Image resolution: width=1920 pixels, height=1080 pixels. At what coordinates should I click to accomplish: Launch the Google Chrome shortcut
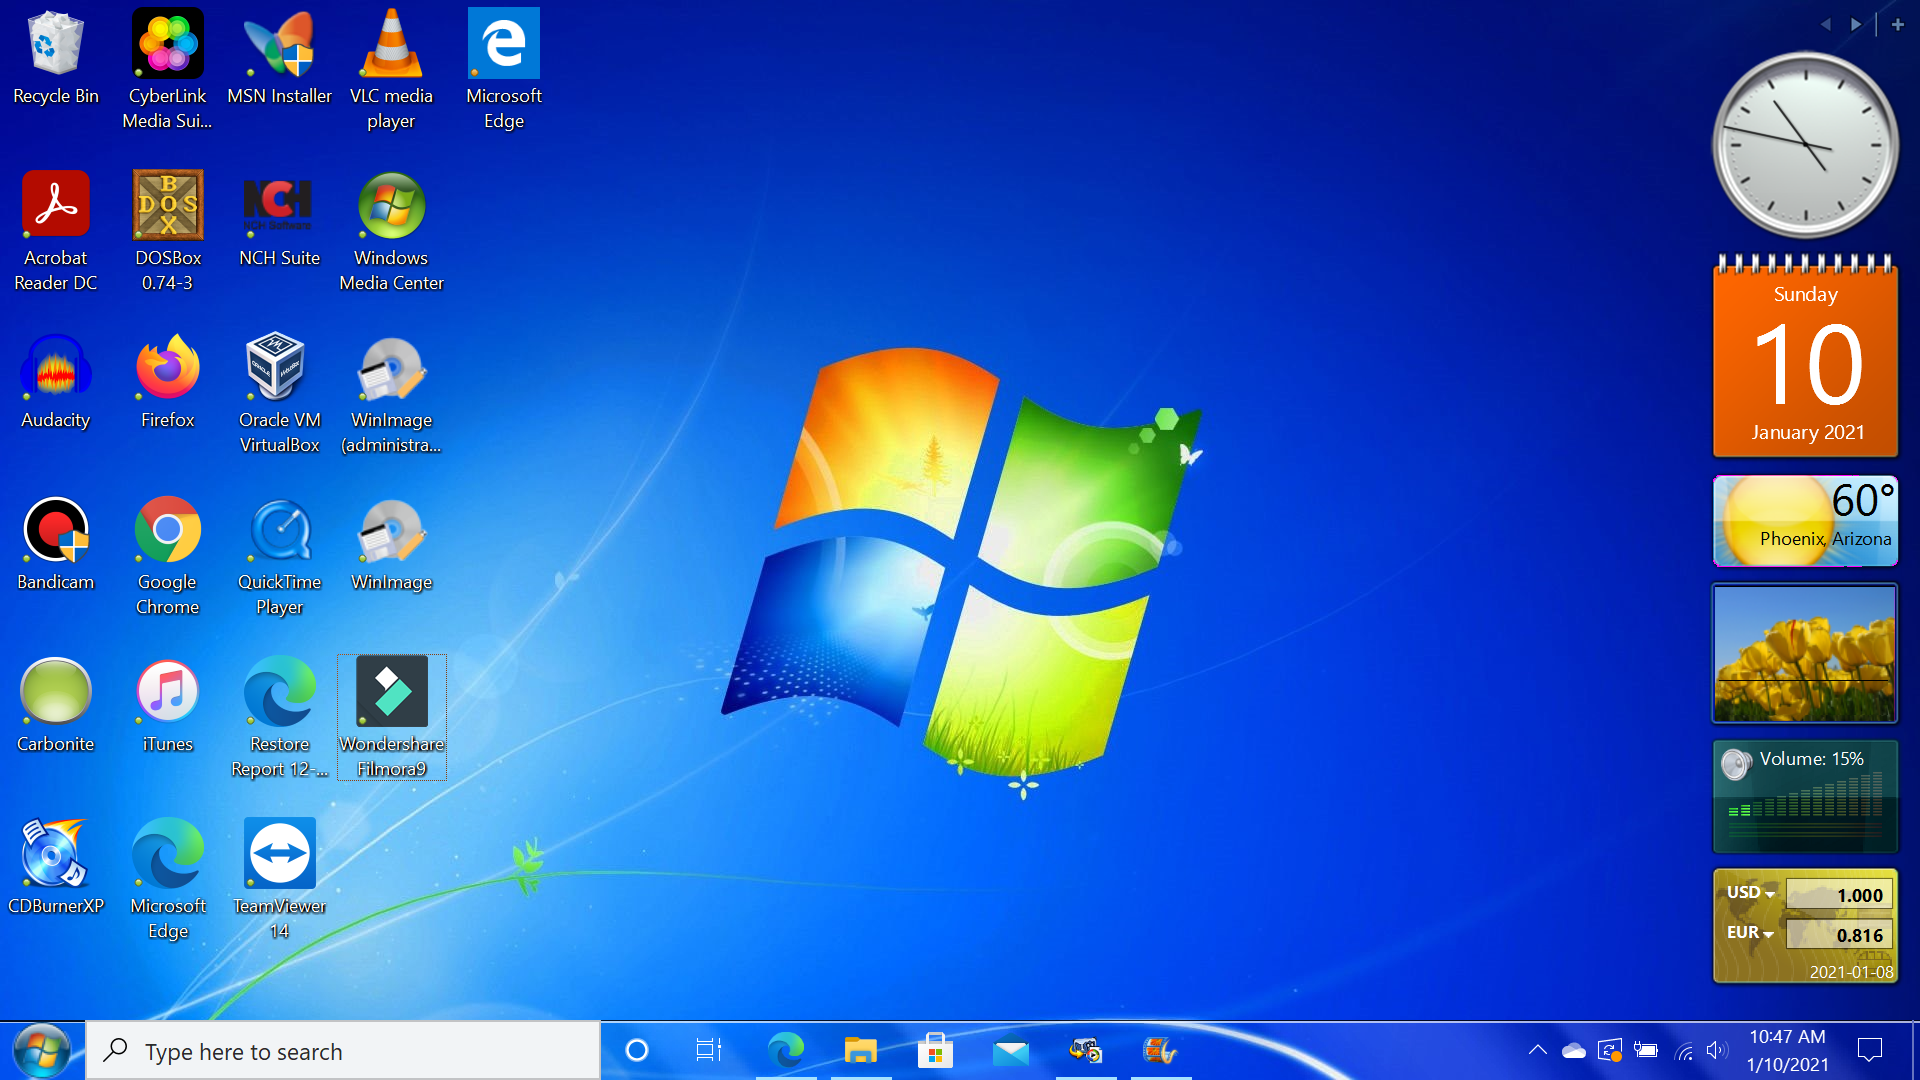[167, 555]
